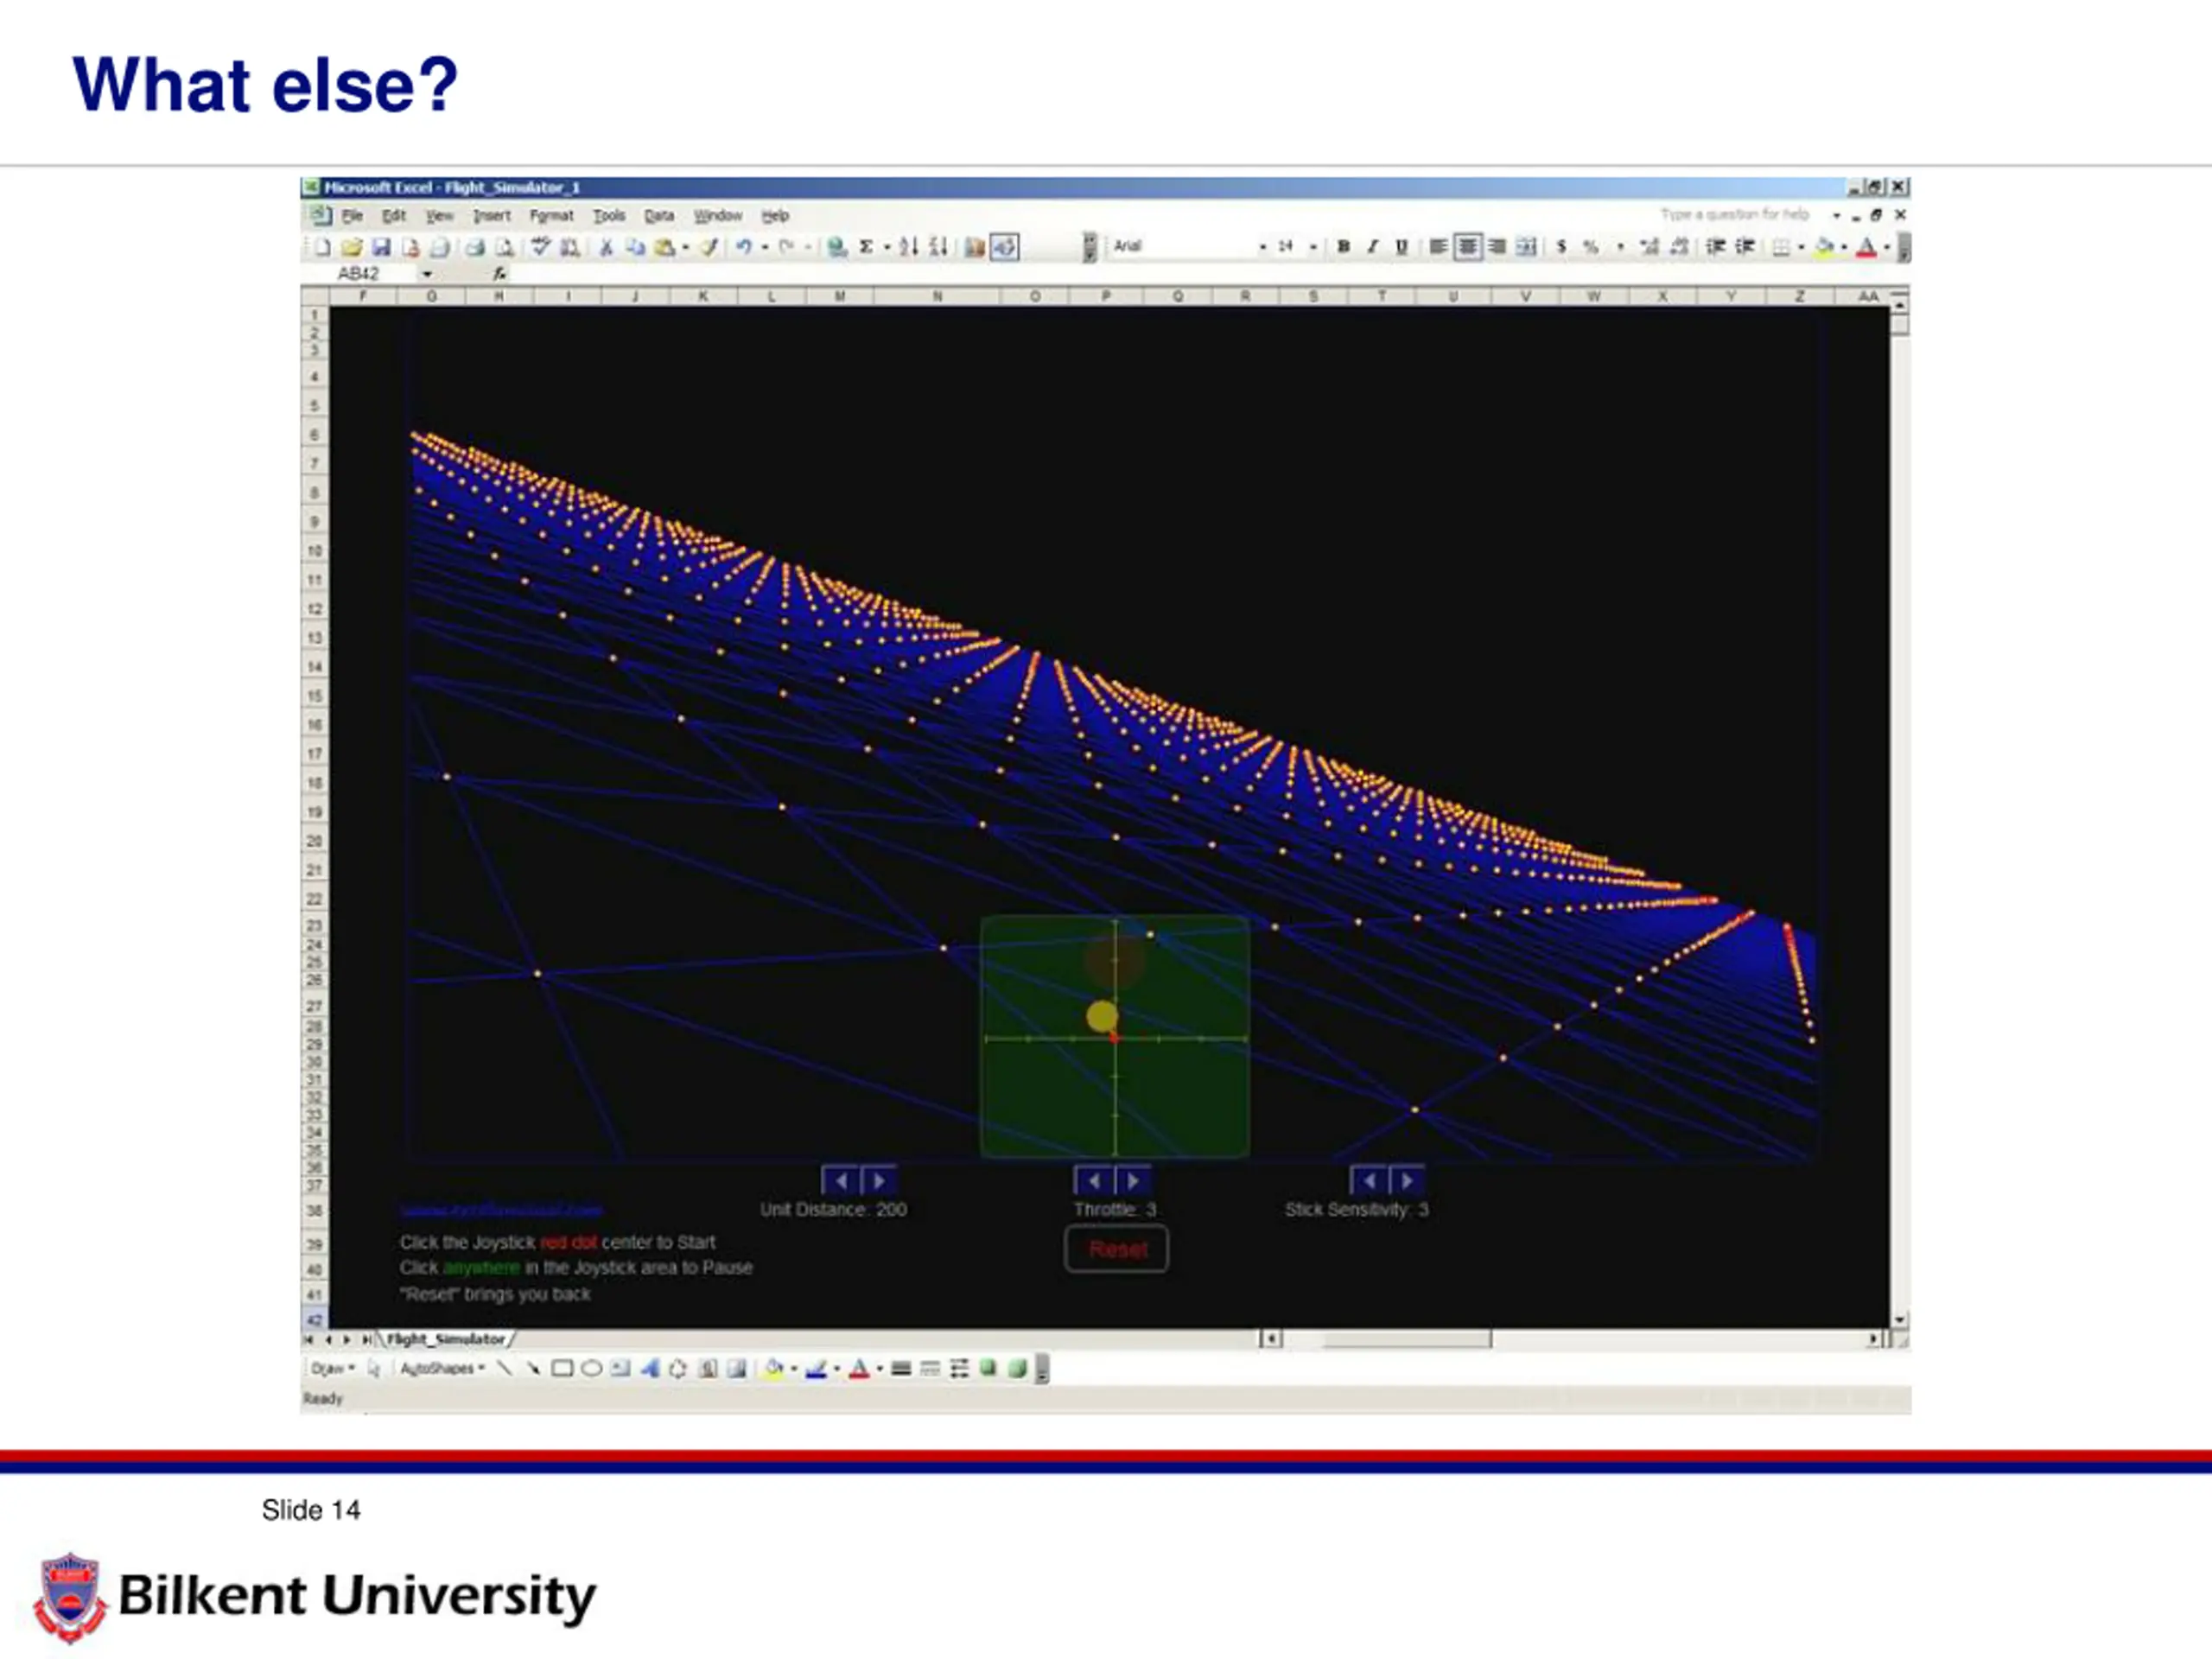Viewport: 2212px width, 1659px height.
Task: Click the Arrow tool in Drawing toolbar
Action: [x=533, y=1368]
